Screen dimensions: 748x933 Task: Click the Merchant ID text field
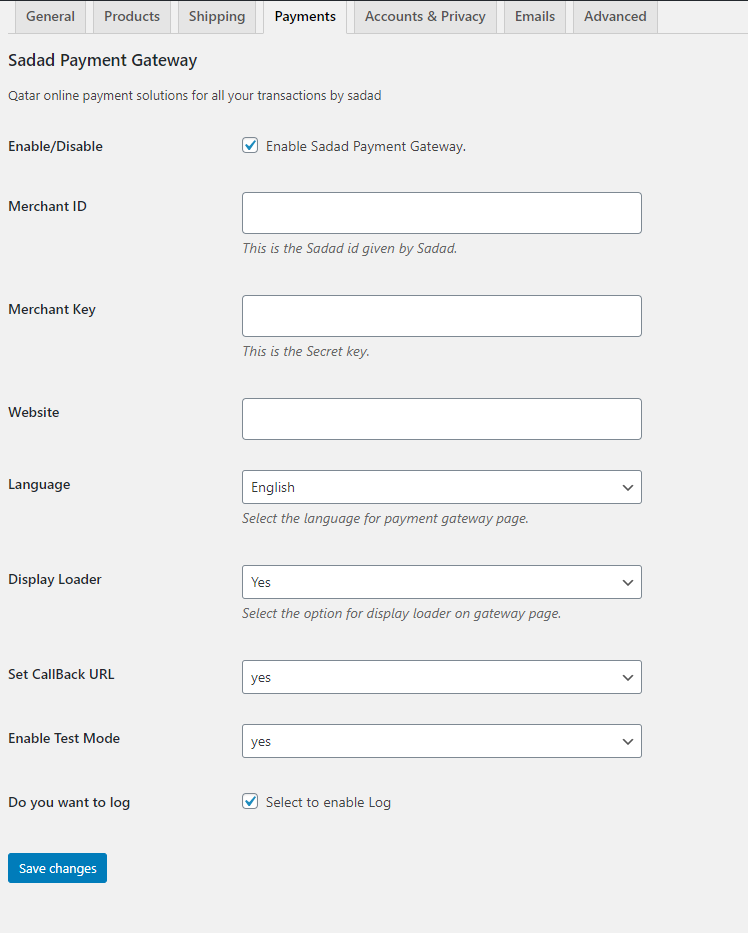pos(441,213)
